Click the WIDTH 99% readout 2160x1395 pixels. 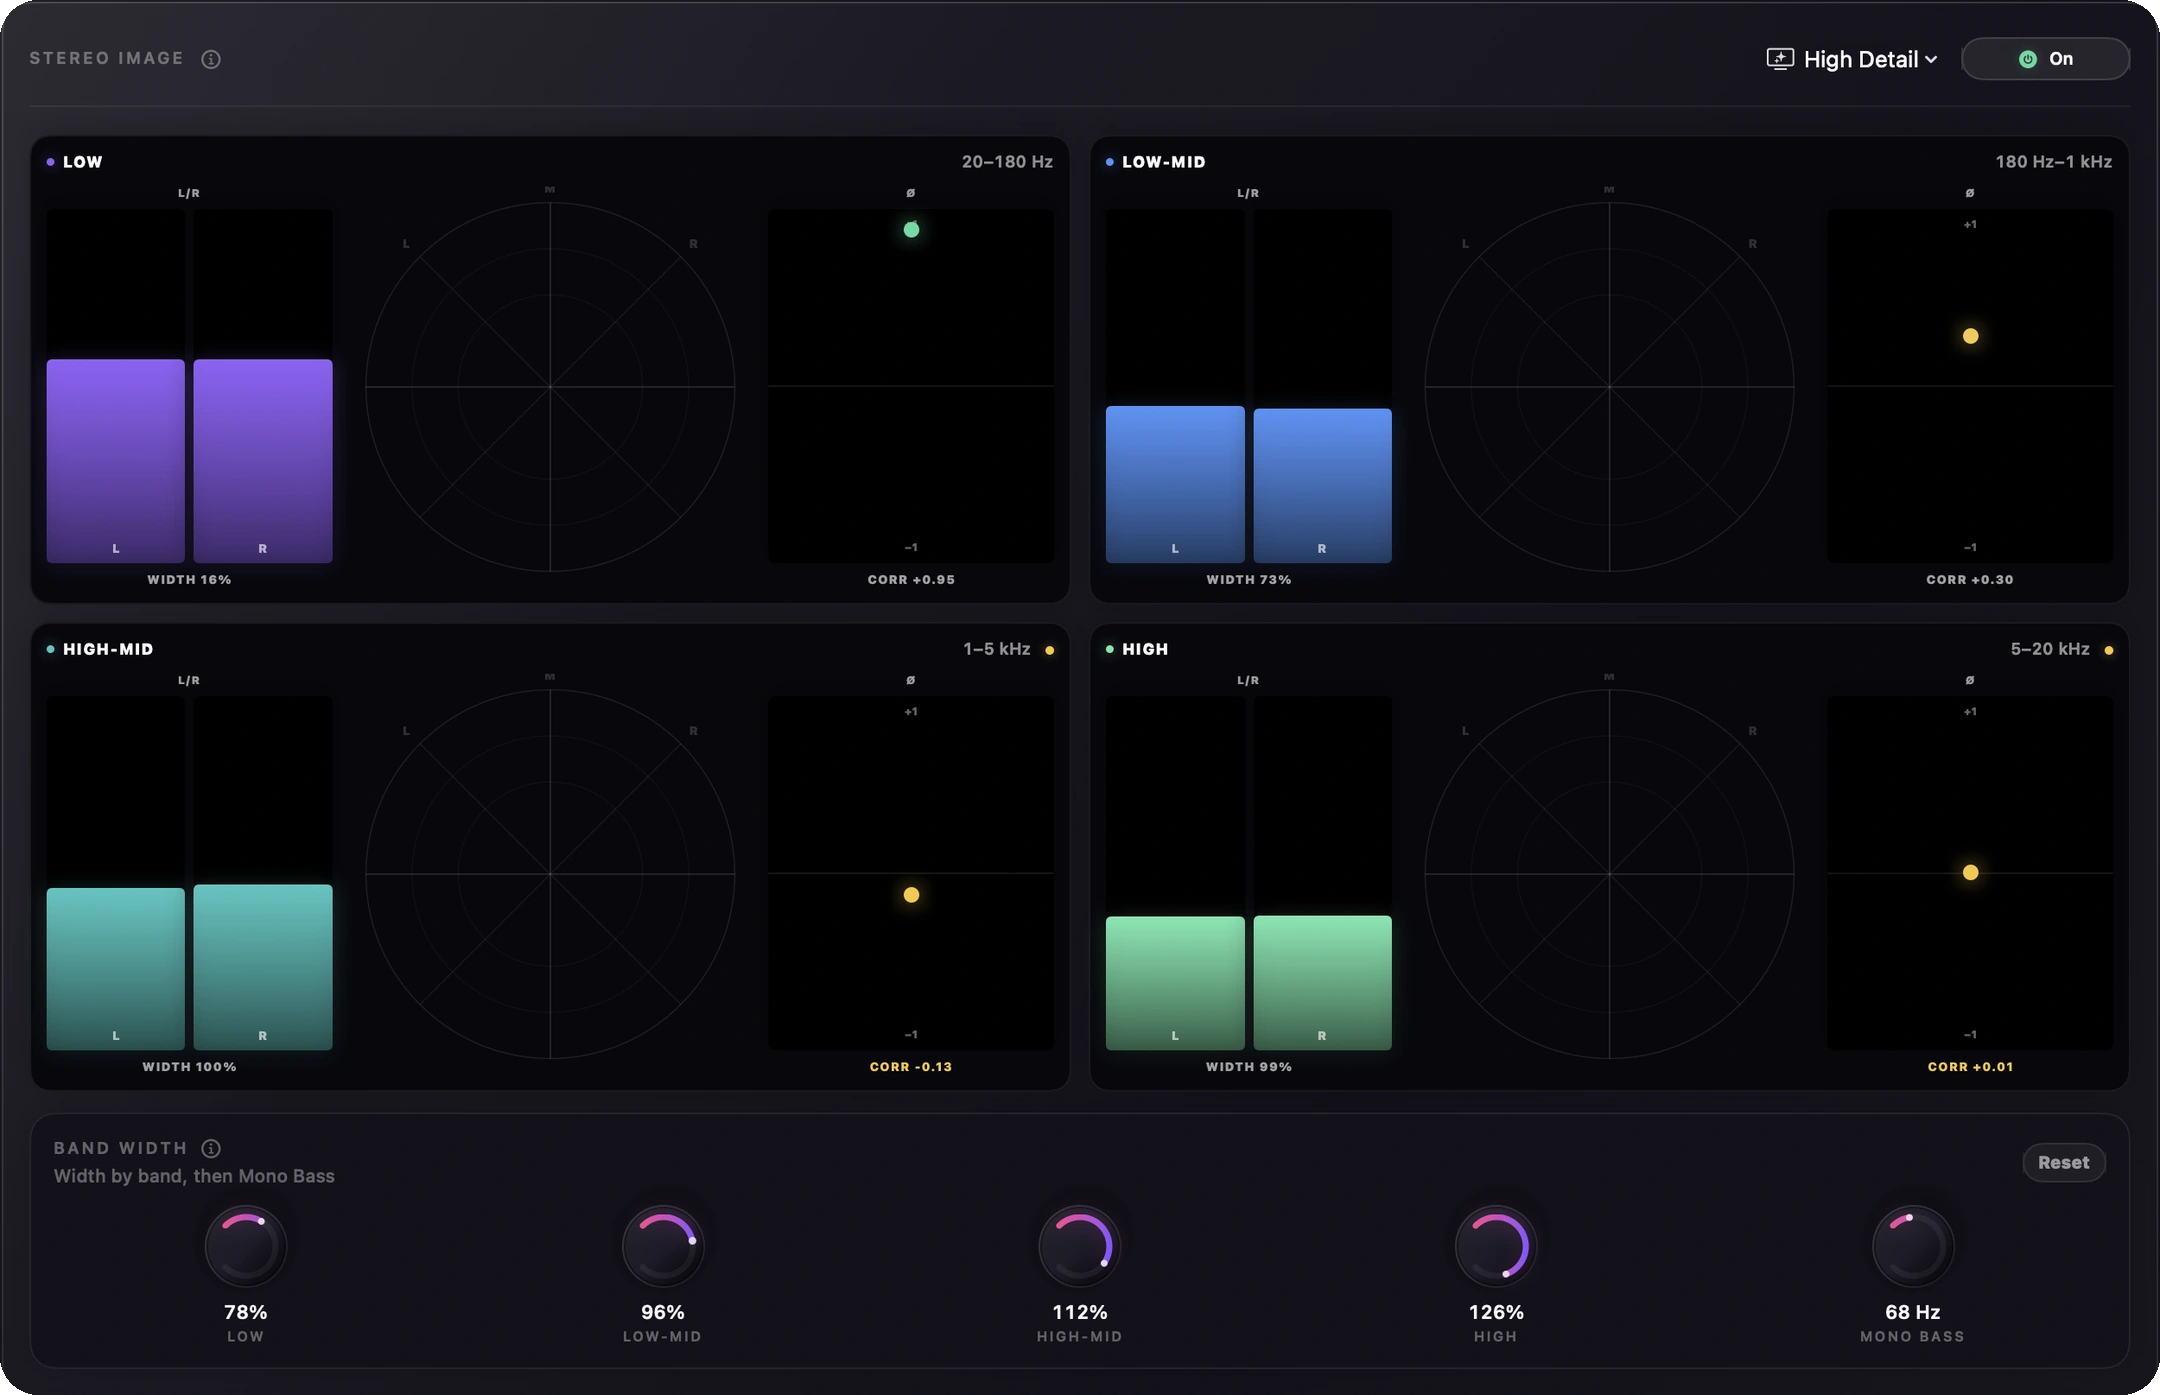pyautogui.click(x=1248, y=1067)
